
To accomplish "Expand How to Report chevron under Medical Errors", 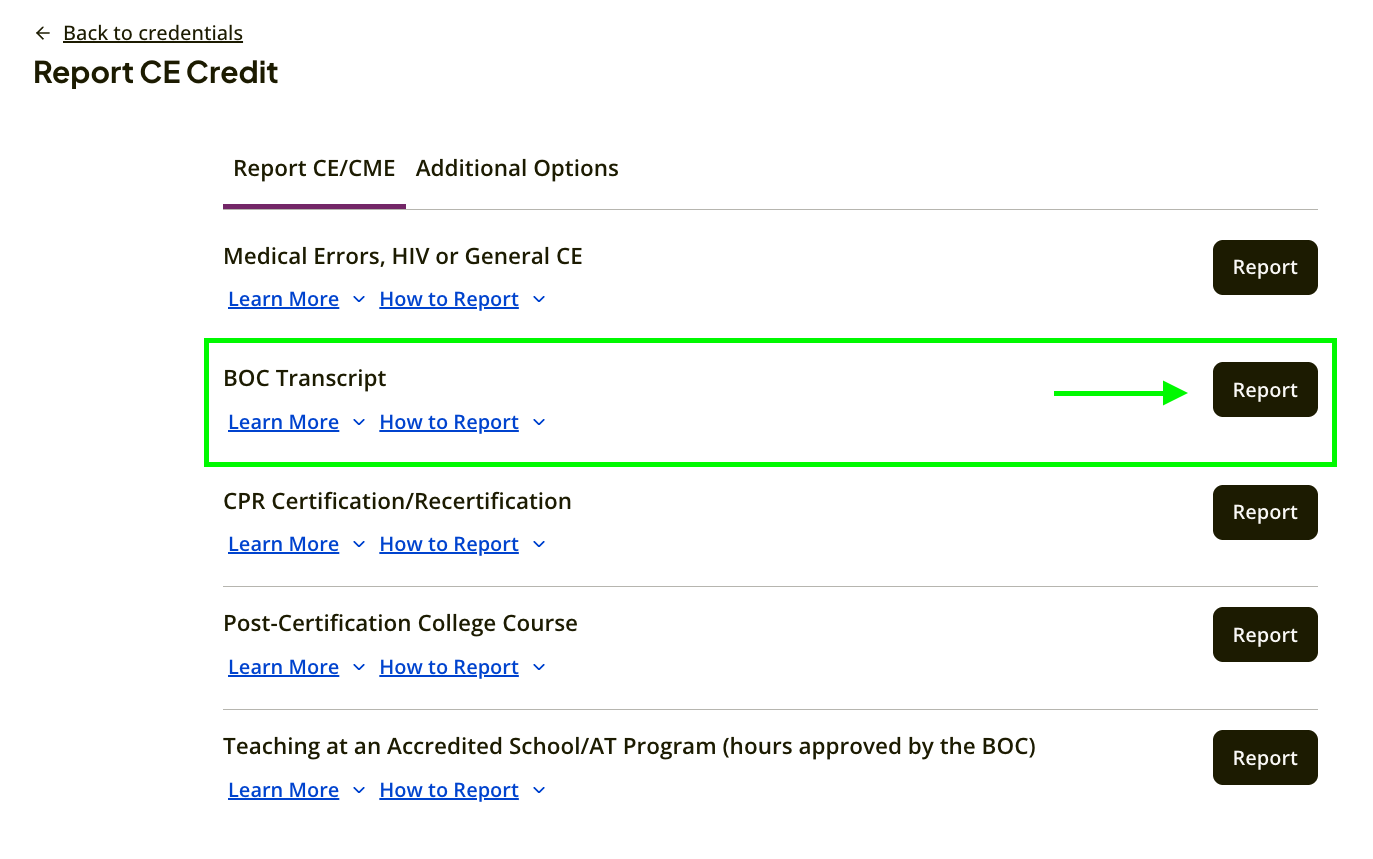I will pos(539,300).
